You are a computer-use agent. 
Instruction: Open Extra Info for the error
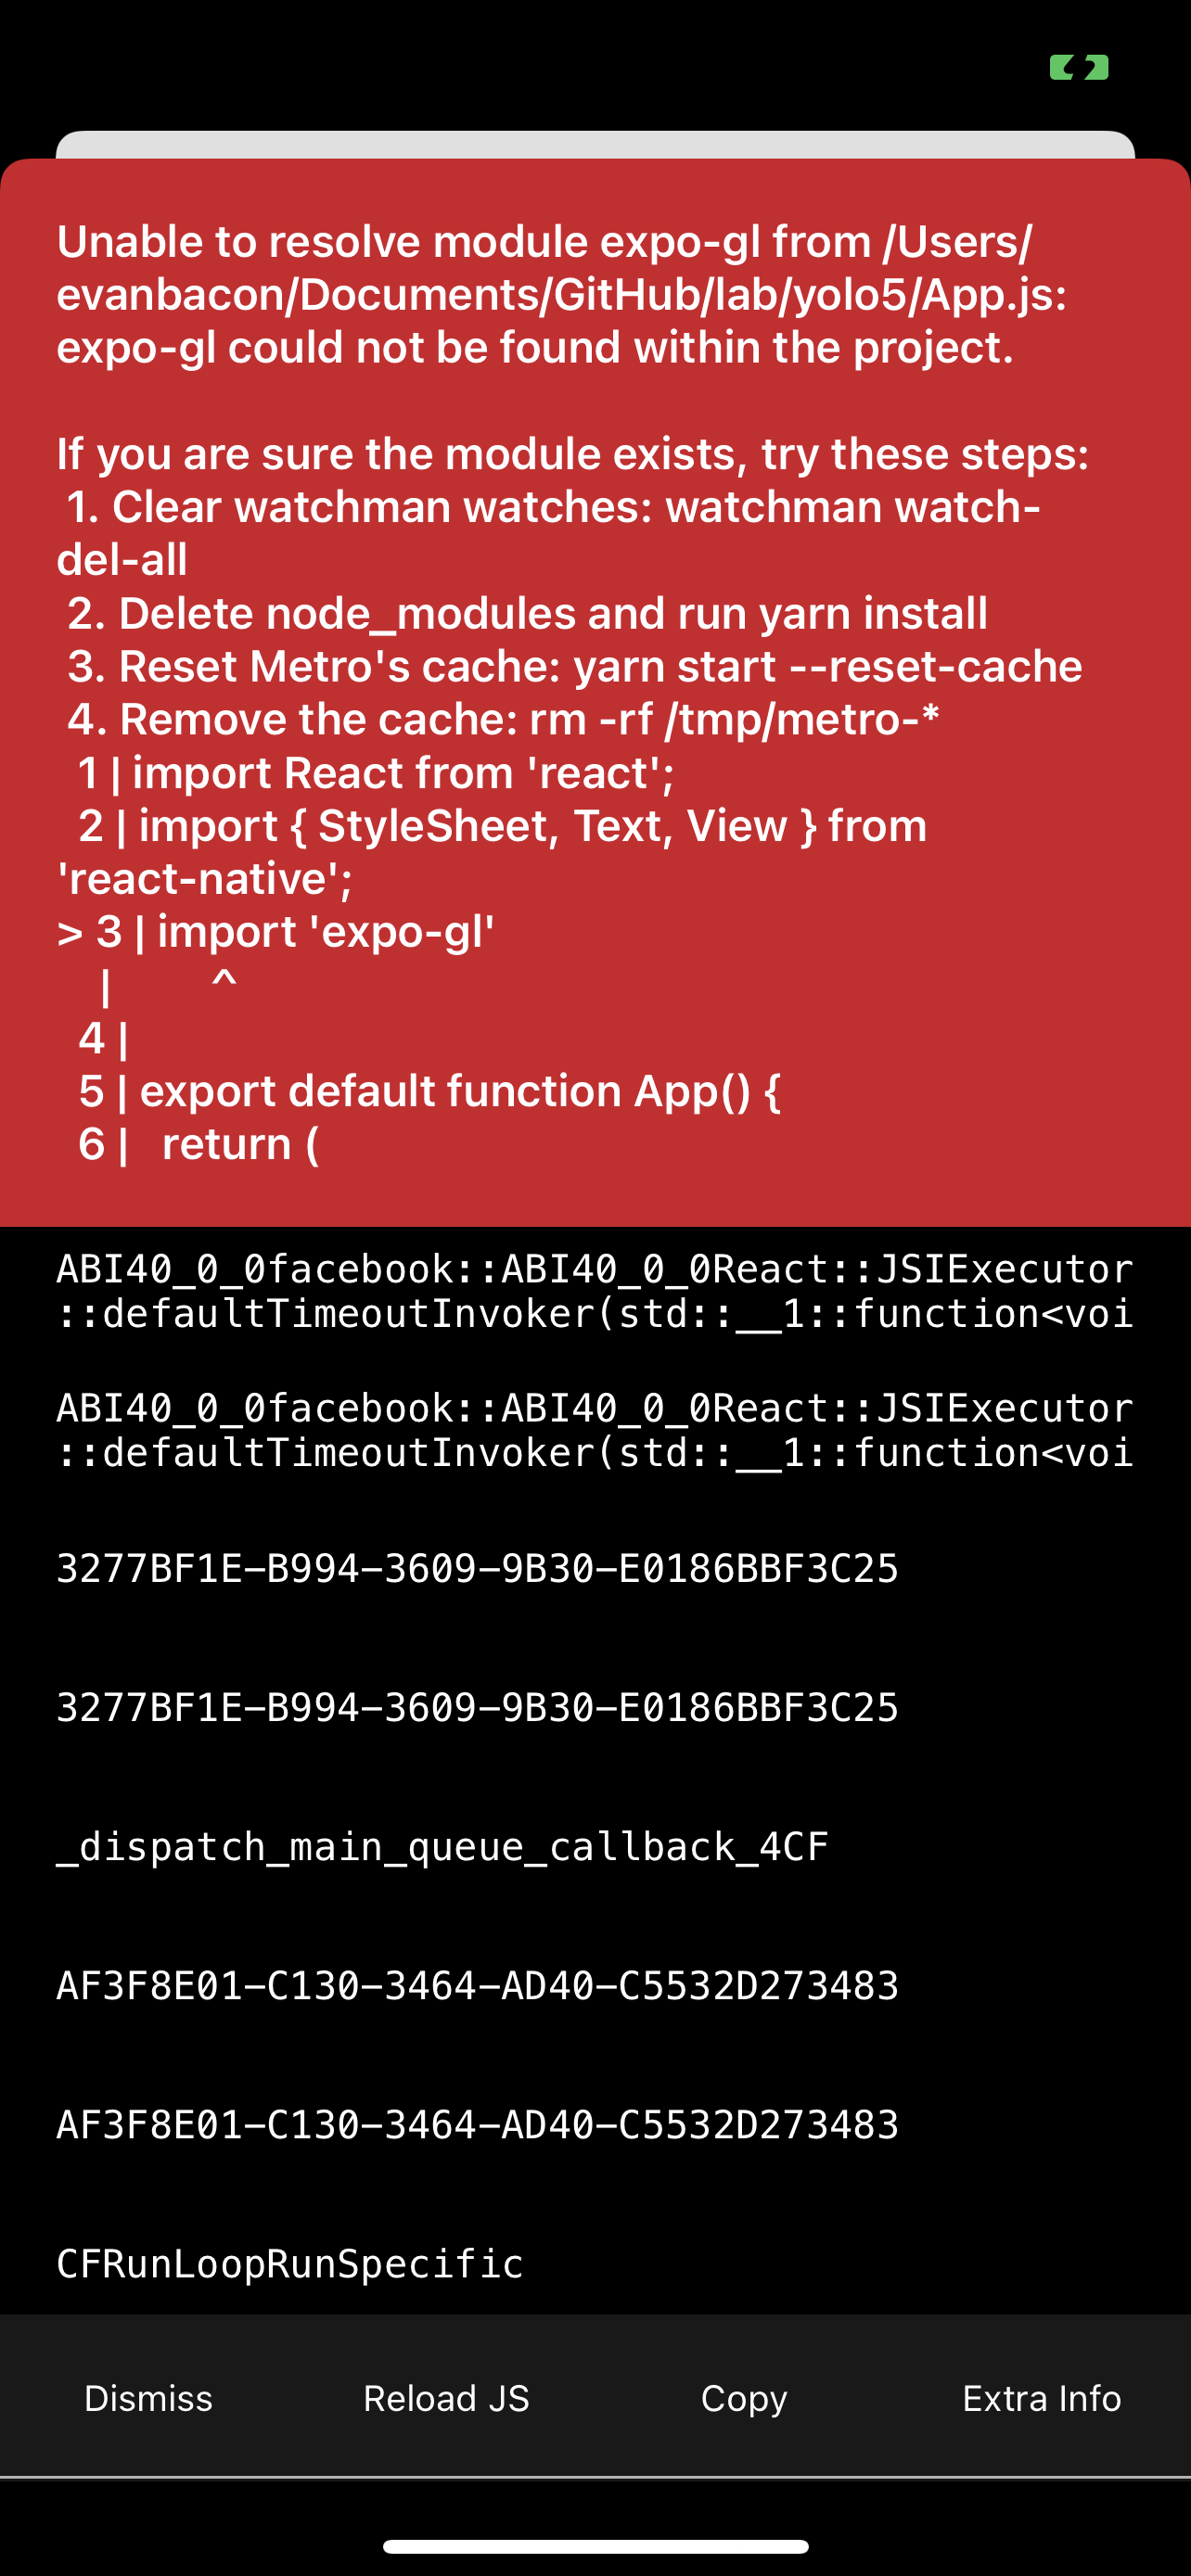coord(1041,2397)
